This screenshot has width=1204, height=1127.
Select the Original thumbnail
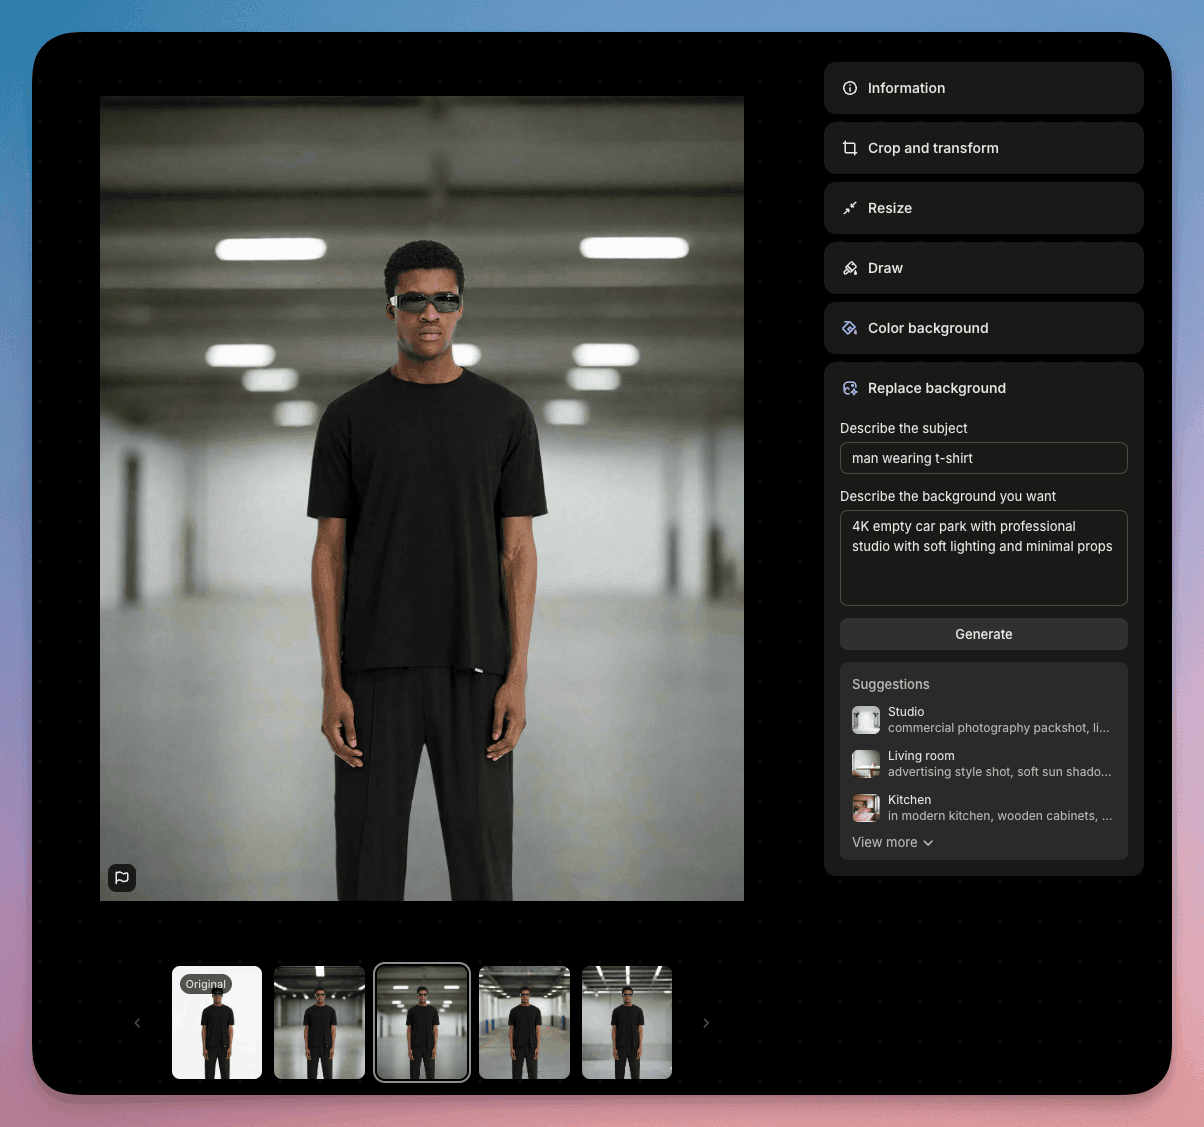pos(216,1022)
